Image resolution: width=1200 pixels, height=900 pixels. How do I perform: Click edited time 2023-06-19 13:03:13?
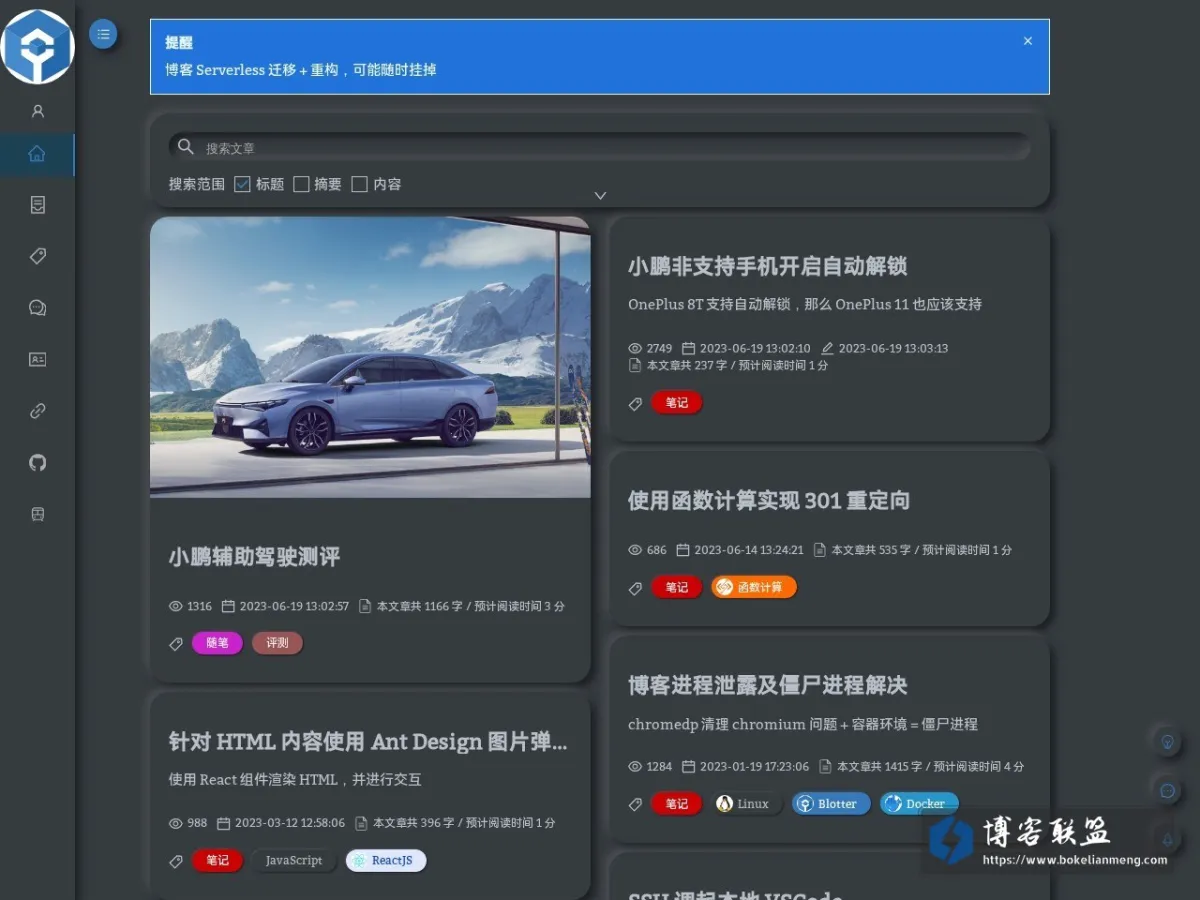893,349
